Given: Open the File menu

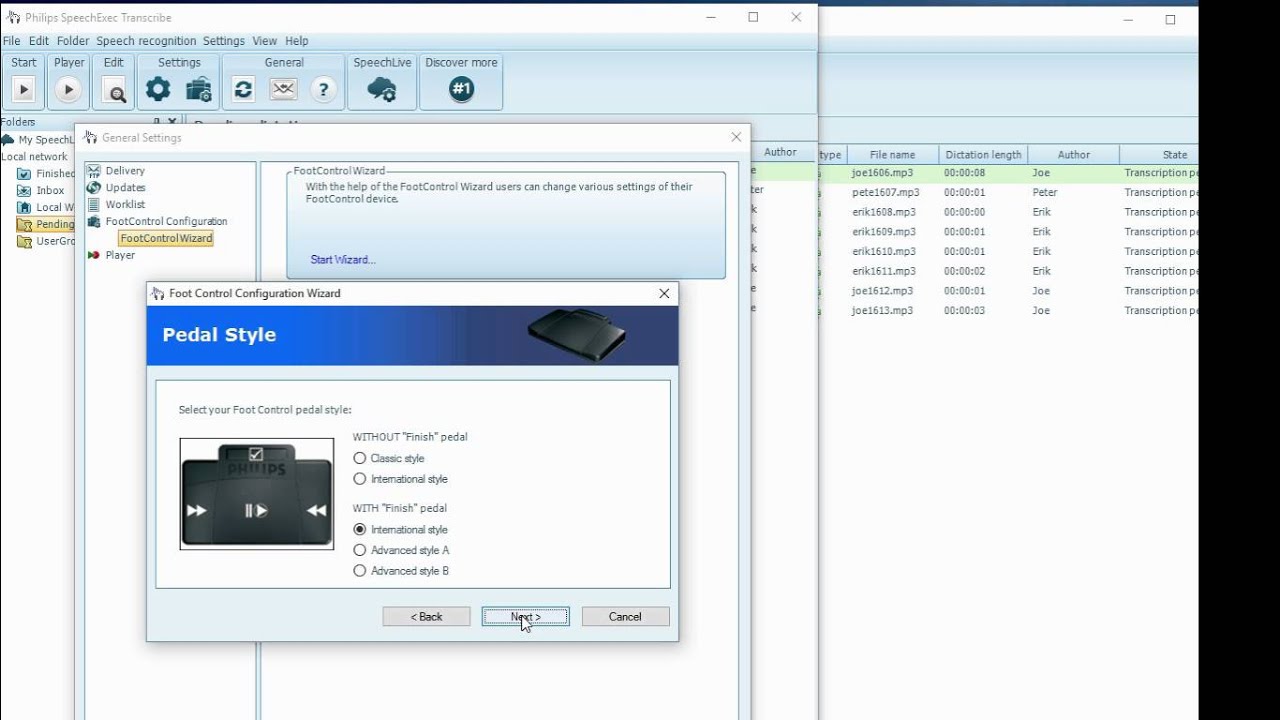Looking at the screenshot, I should pos(11,41).
